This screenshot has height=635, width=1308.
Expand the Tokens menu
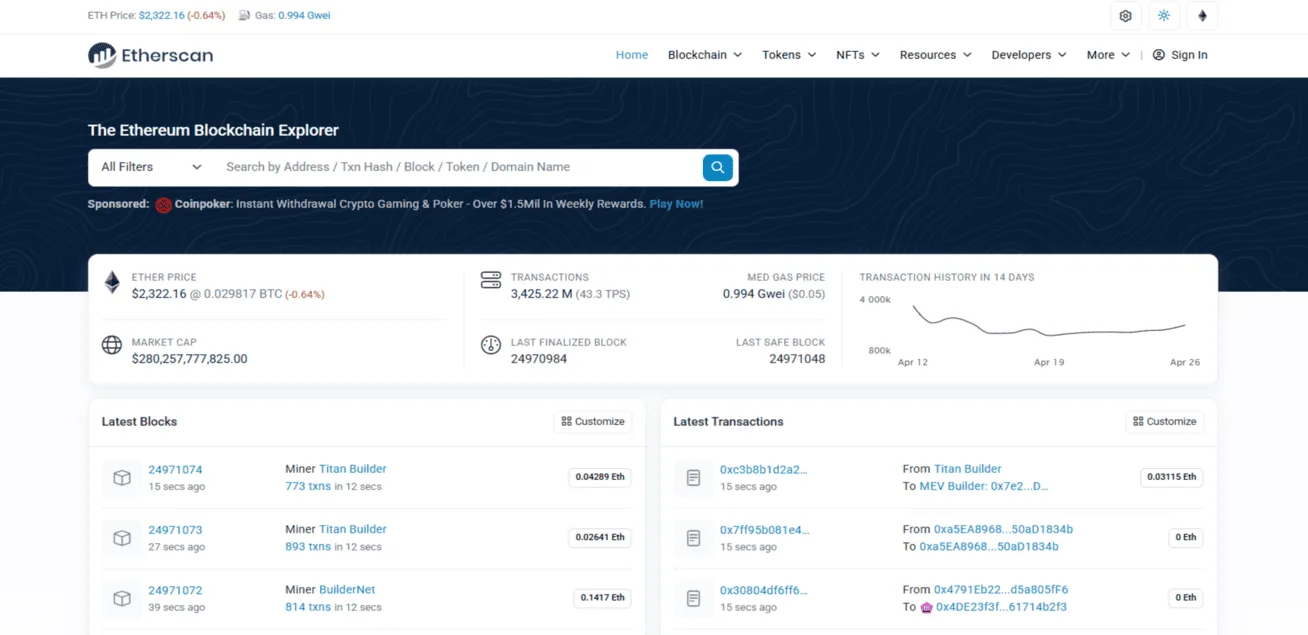789,55
